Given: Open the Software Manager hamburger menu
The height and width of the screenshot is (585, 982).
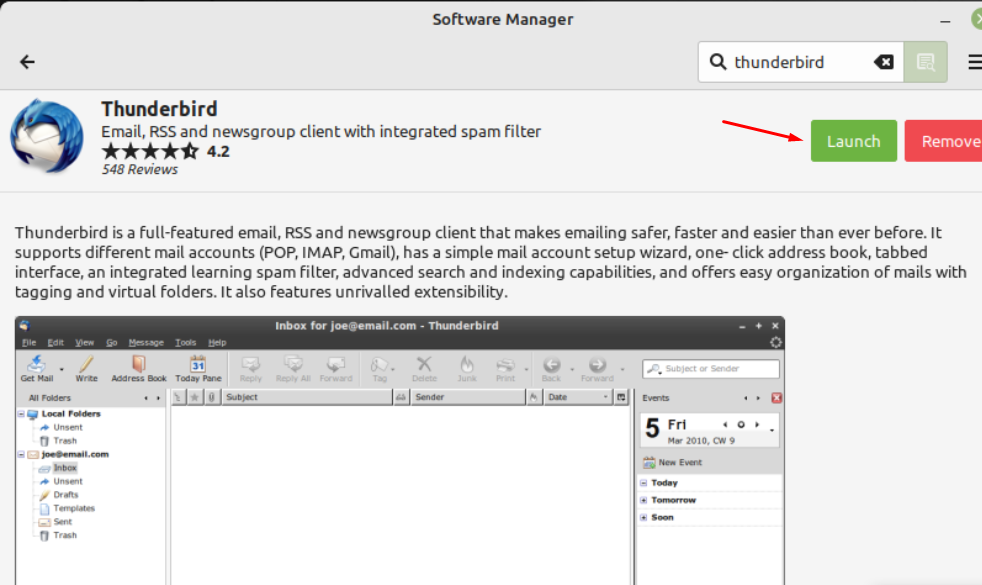Looking at the screenshot, I should 974,62.
